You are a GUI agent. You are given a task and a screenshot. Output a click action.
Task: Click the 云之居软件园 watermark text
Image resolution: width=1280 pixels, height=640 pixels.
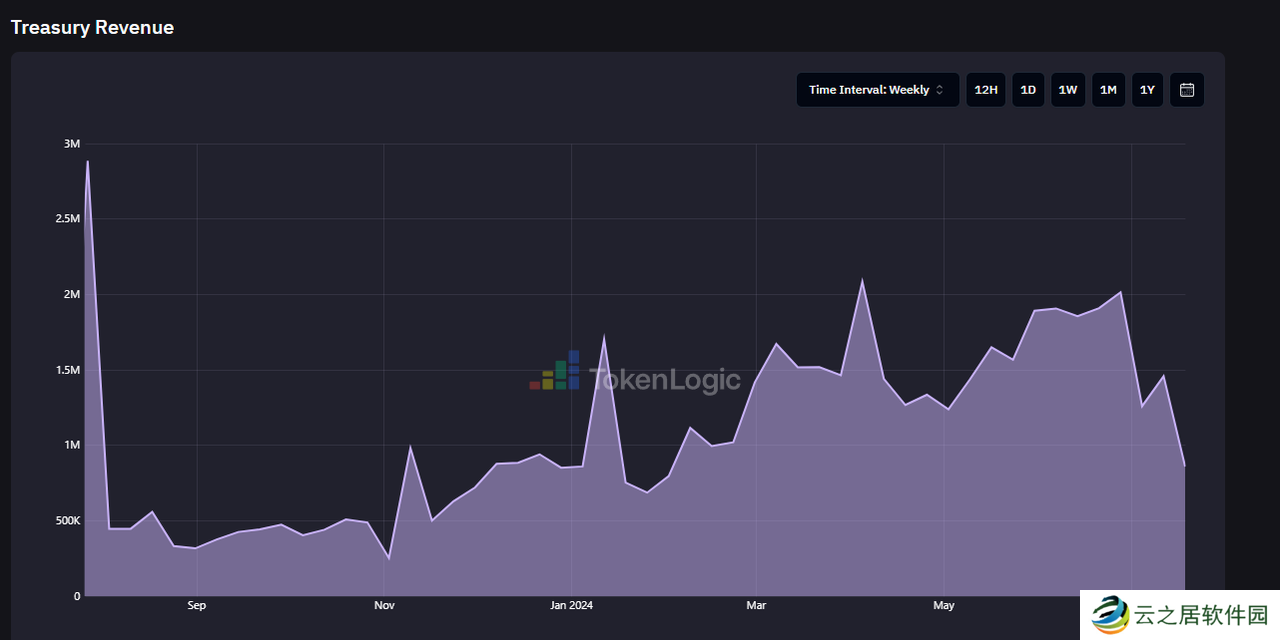point(1201,615)
